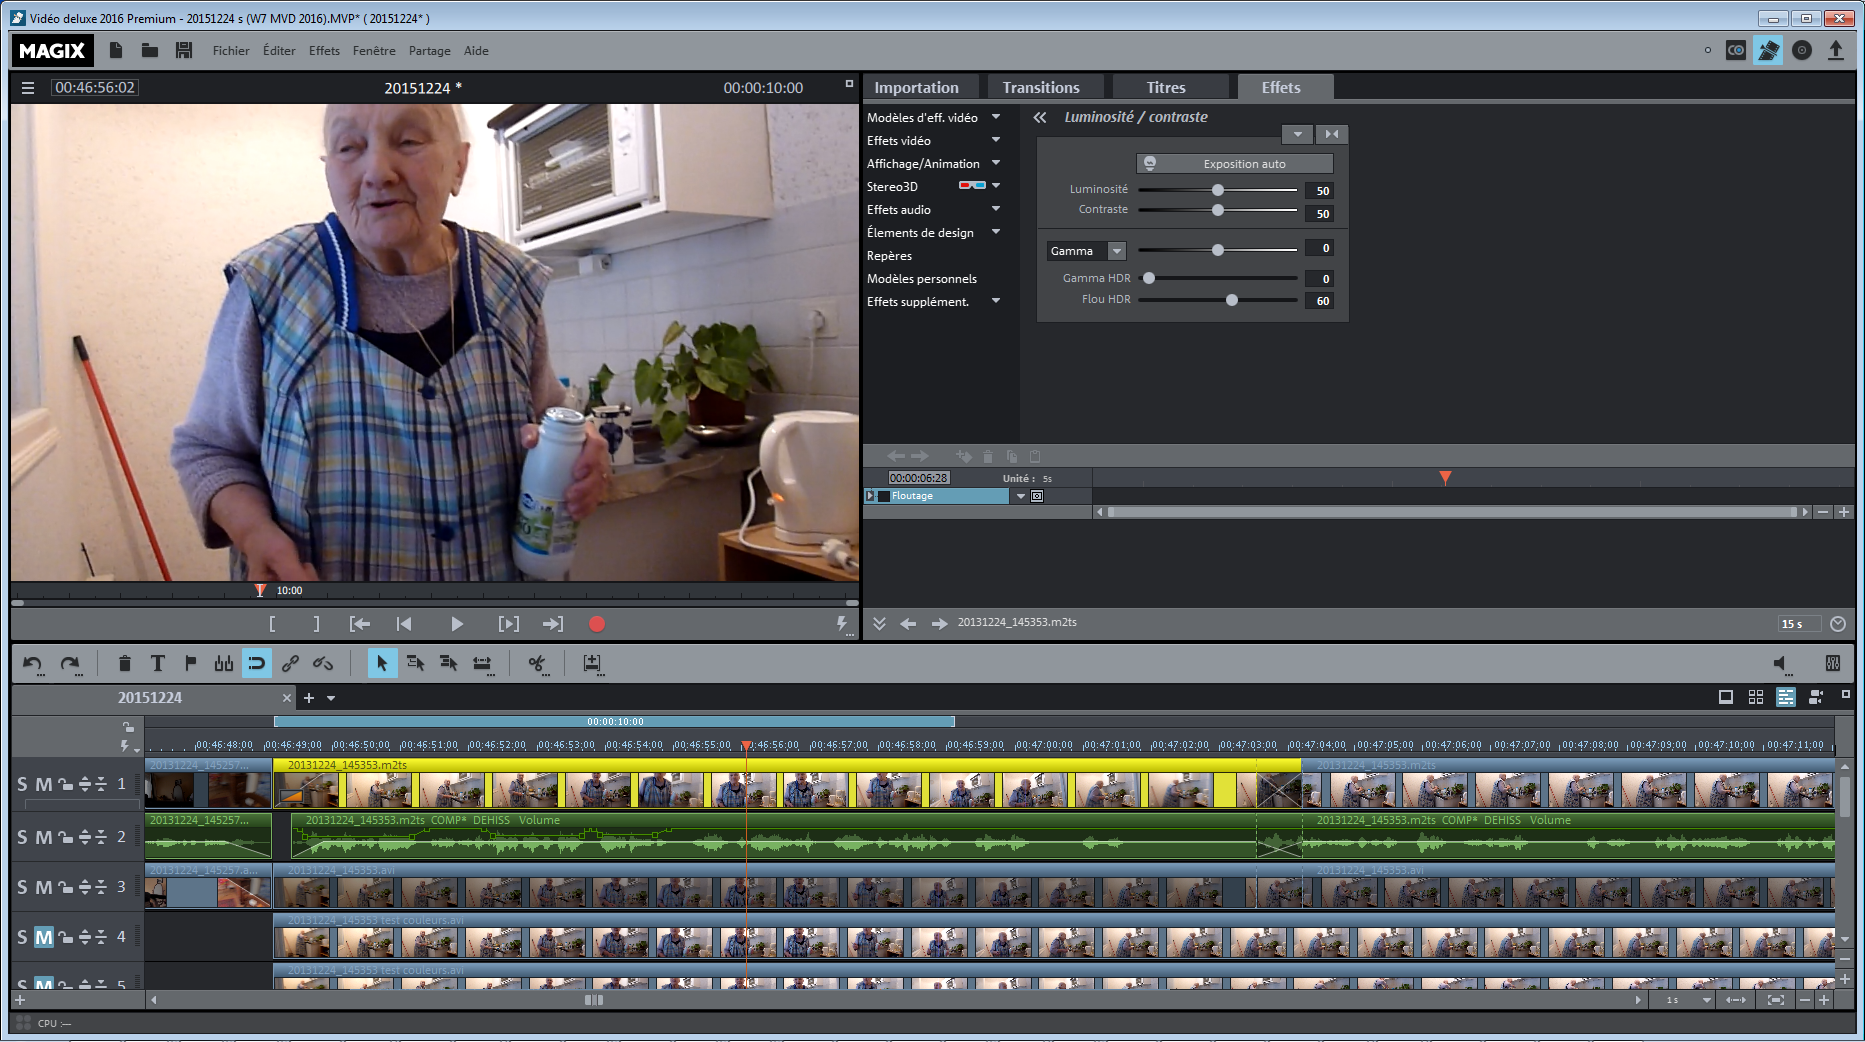This screenshot has width=1865, height=1042.
Task: Open the title editor with the T icon
Action: pos(157,663)
